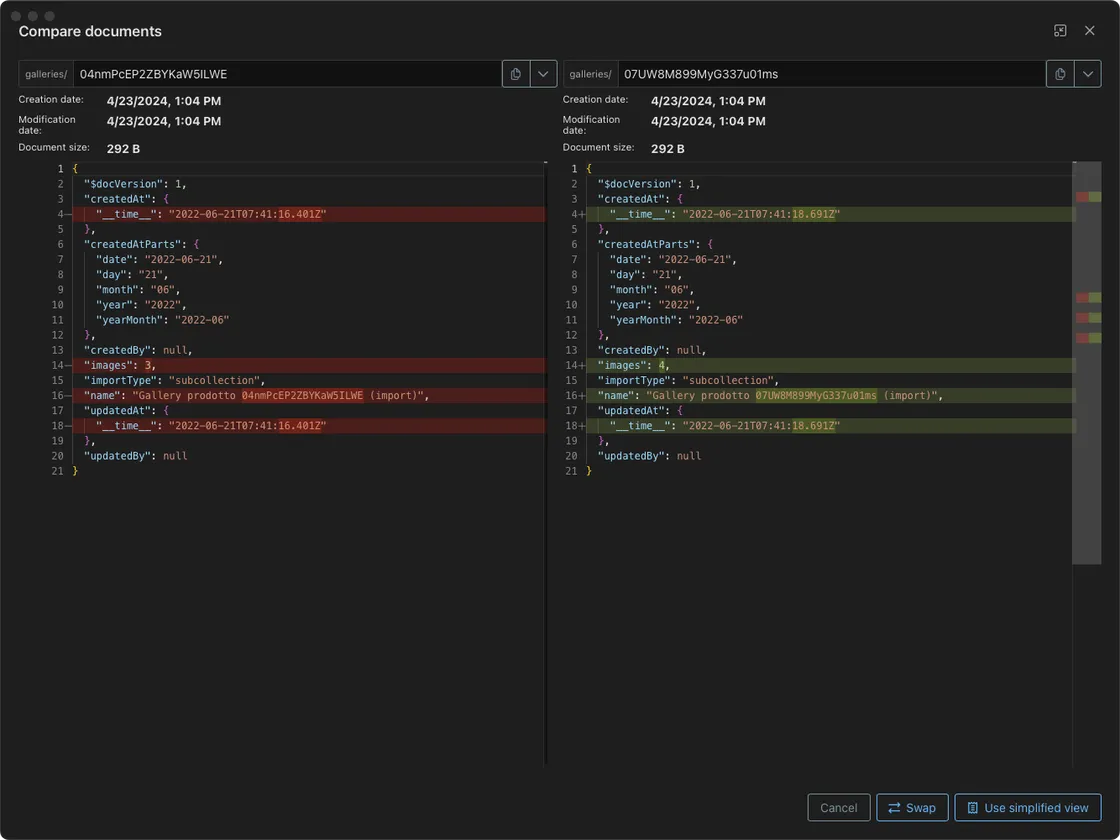This screenshot has width=1120, height=840.
Task: Click left "$docVersion": 1 line
Action: (135, 184)
